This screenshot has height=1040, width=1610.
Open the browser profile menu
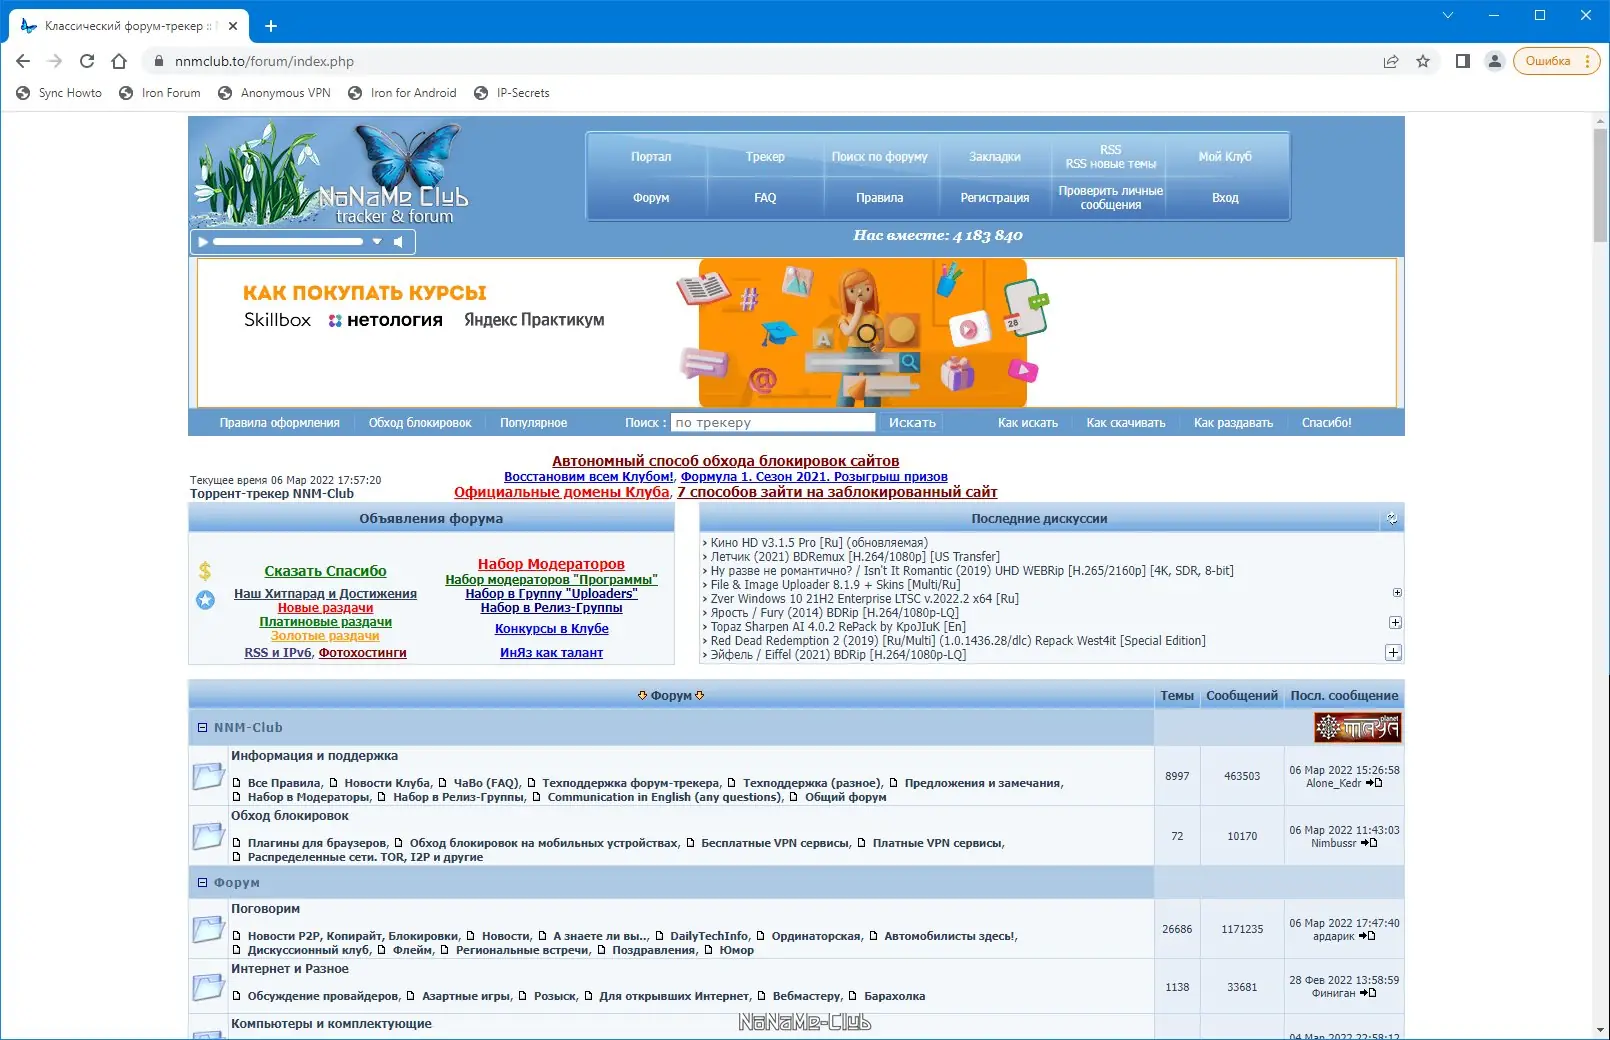(1495, 61)
